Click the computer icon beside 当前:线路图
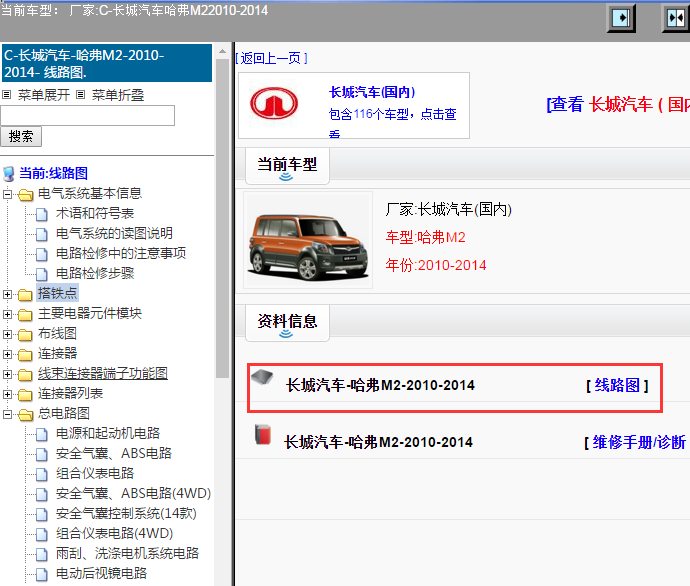690x586 pixels. pyautogui.click(x=8, y=173)
